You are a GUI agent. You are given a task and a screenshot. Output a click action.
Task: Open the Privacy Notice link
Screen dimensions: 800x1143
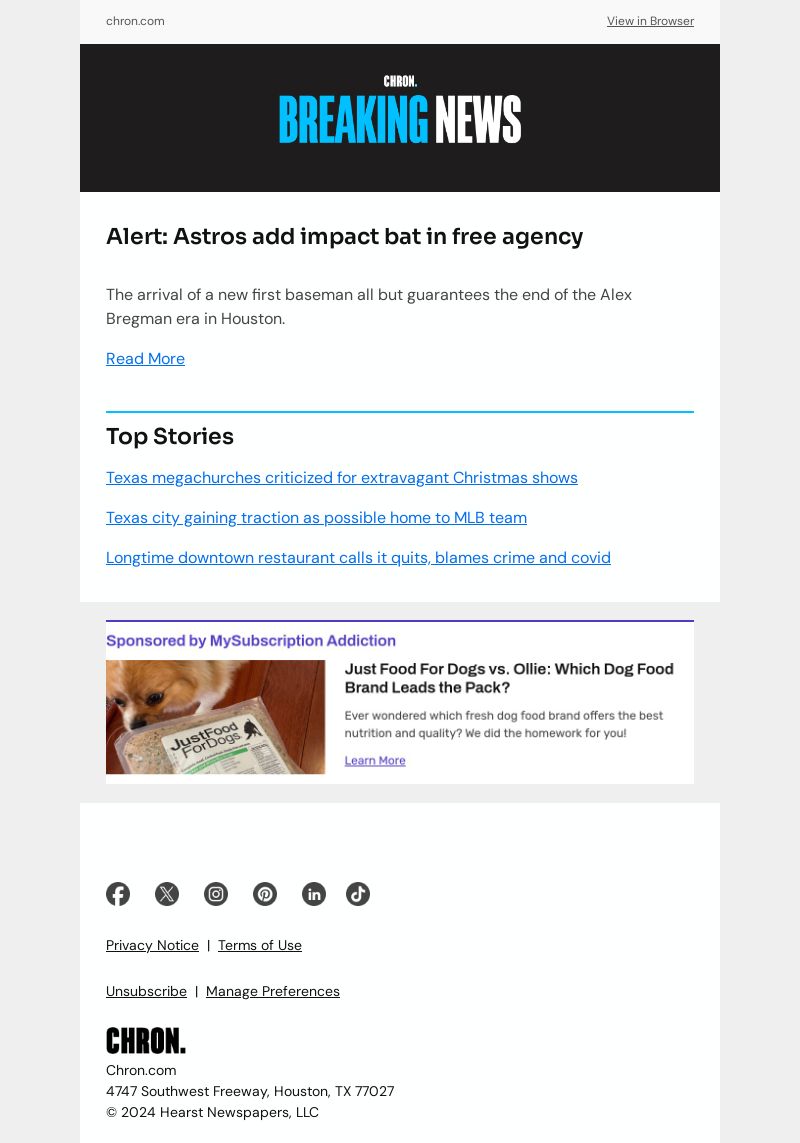click(152, 945)
